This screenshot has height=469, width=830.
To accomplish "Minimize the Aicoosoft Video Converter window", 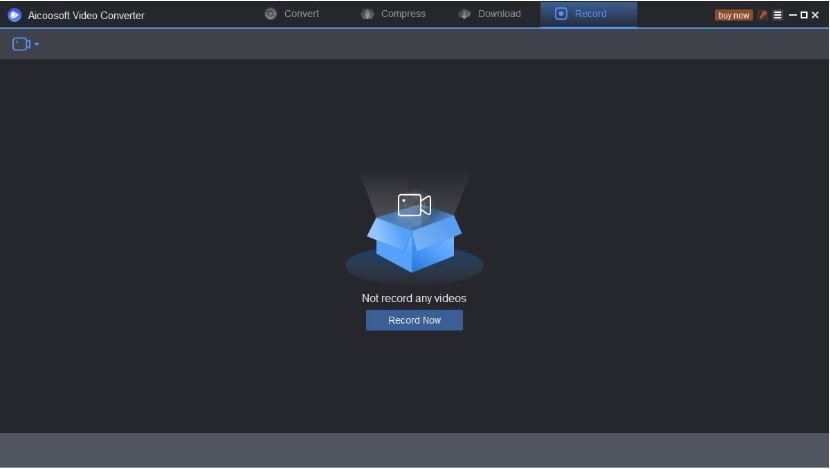I will (792, 15).
